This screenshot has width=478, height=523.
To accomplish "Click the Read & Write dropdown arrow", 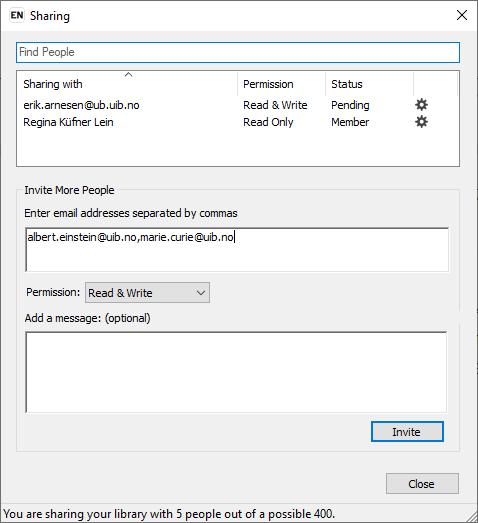I will pos(201,293).
